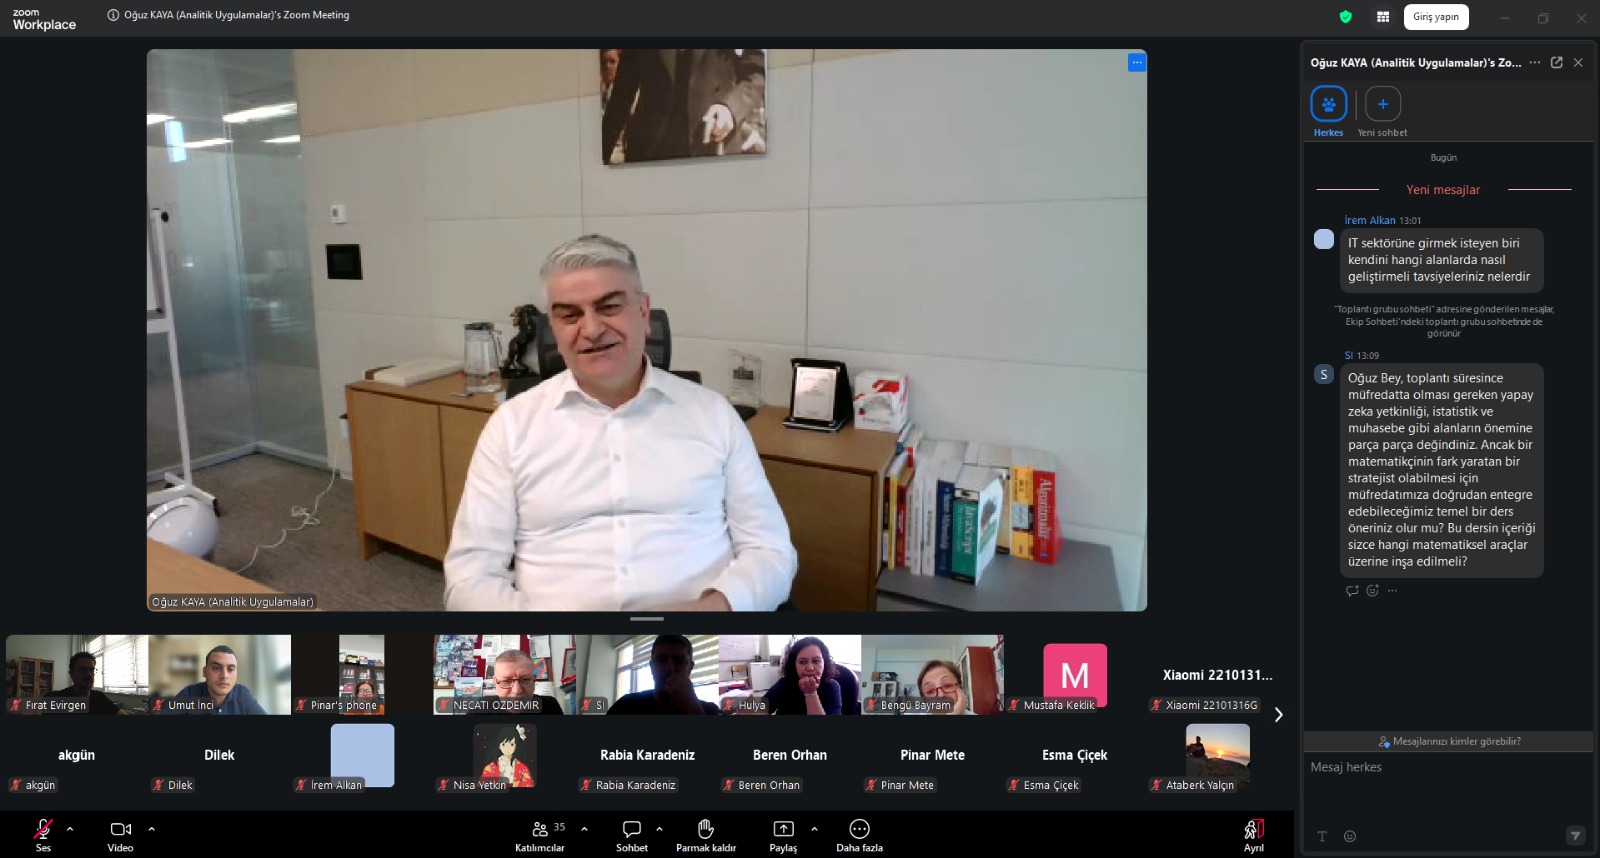Select NECATİ ÖZDEMİR video thumbnail
The image size is (1600, 858).
pos(505,675)
